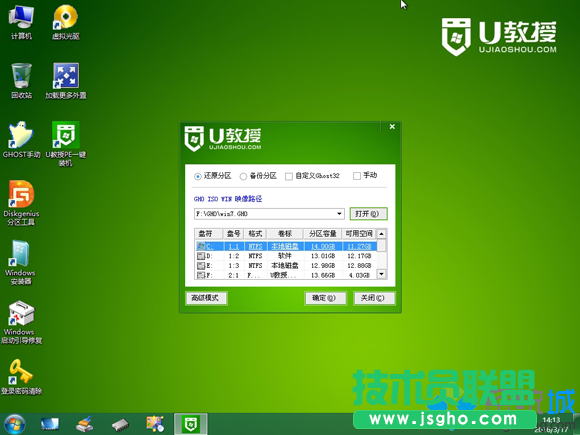
Task: Click the 1:3 disk number cell
Action: tap(234, 266)
